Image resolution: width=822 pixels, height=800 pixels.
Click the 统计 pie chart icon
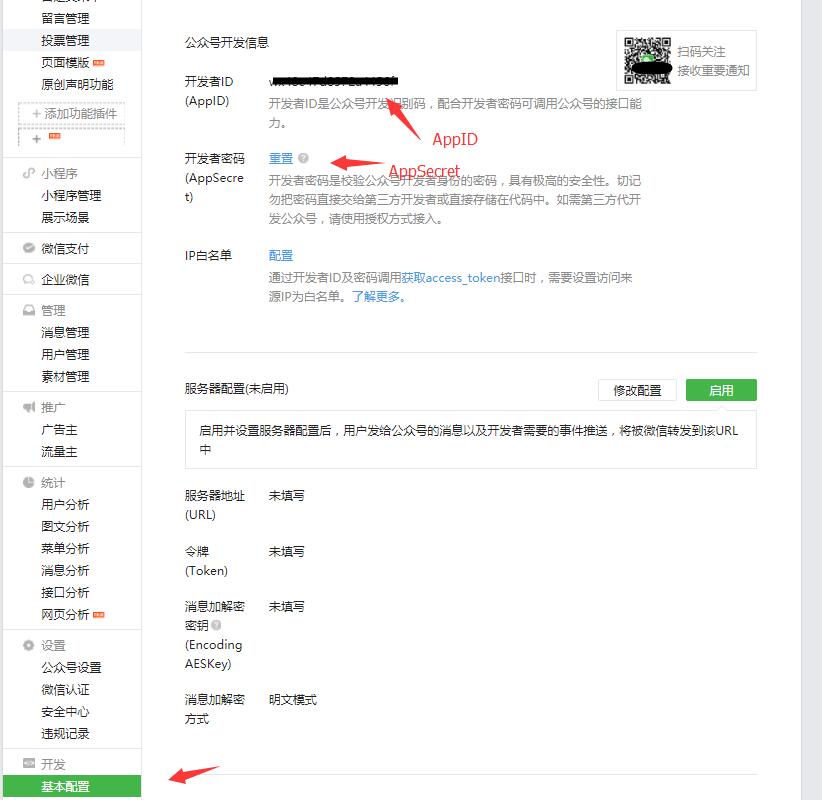pyautogui.click(x=28, y=482)
